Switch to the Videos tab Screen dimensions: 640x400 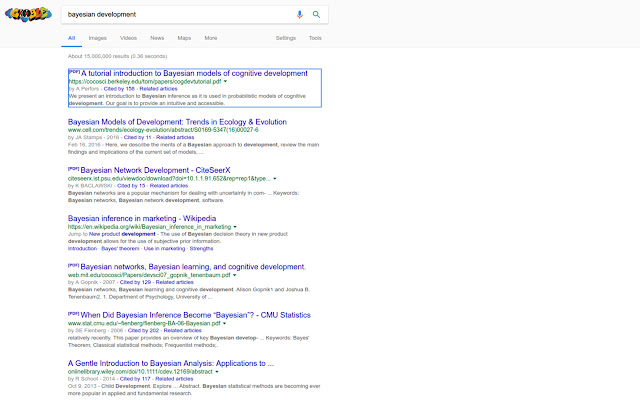[x=128, y=38]
